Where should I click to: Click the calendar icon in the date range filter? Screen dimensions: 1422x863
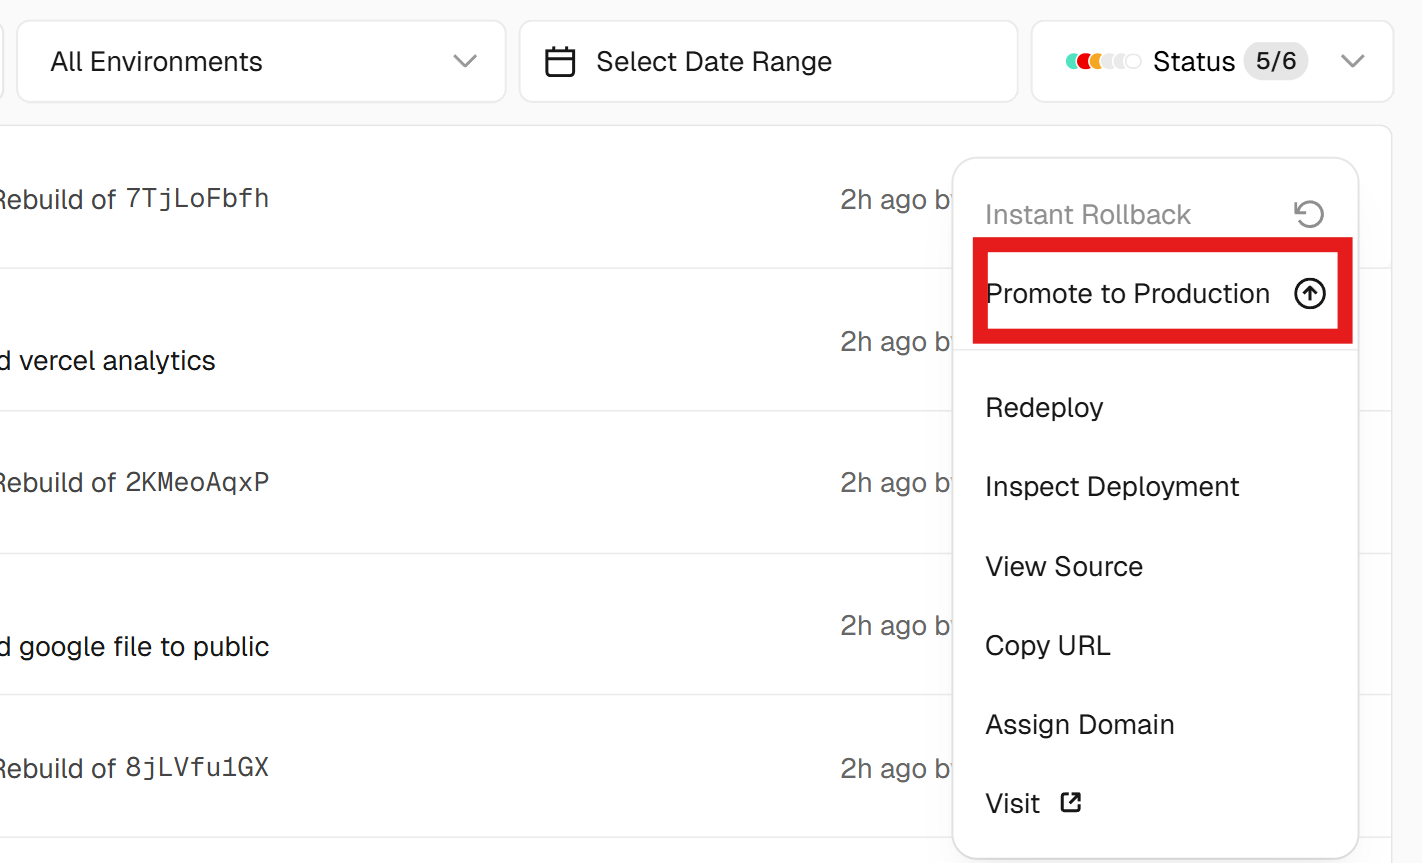click(x=560, y=61)
